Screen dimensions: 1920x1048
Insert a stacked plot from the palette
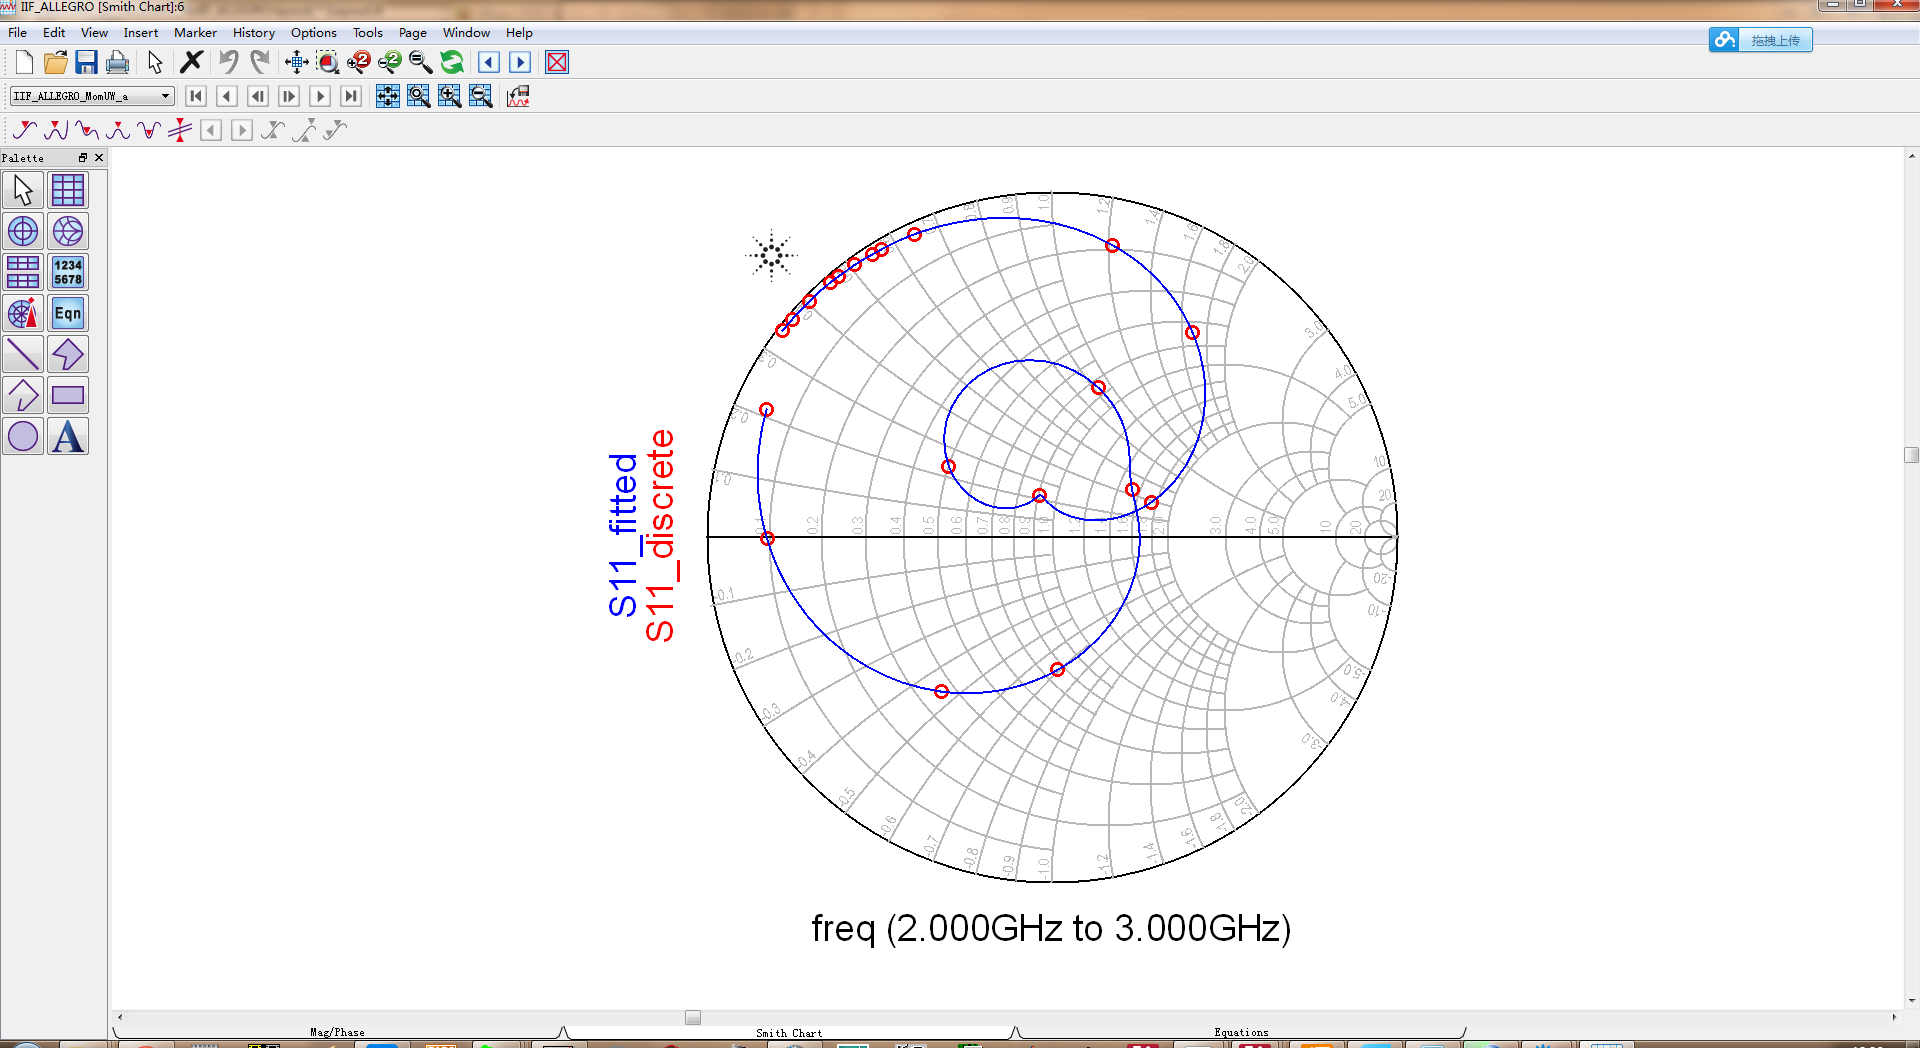pyautogui.click(x=23, y=272)
